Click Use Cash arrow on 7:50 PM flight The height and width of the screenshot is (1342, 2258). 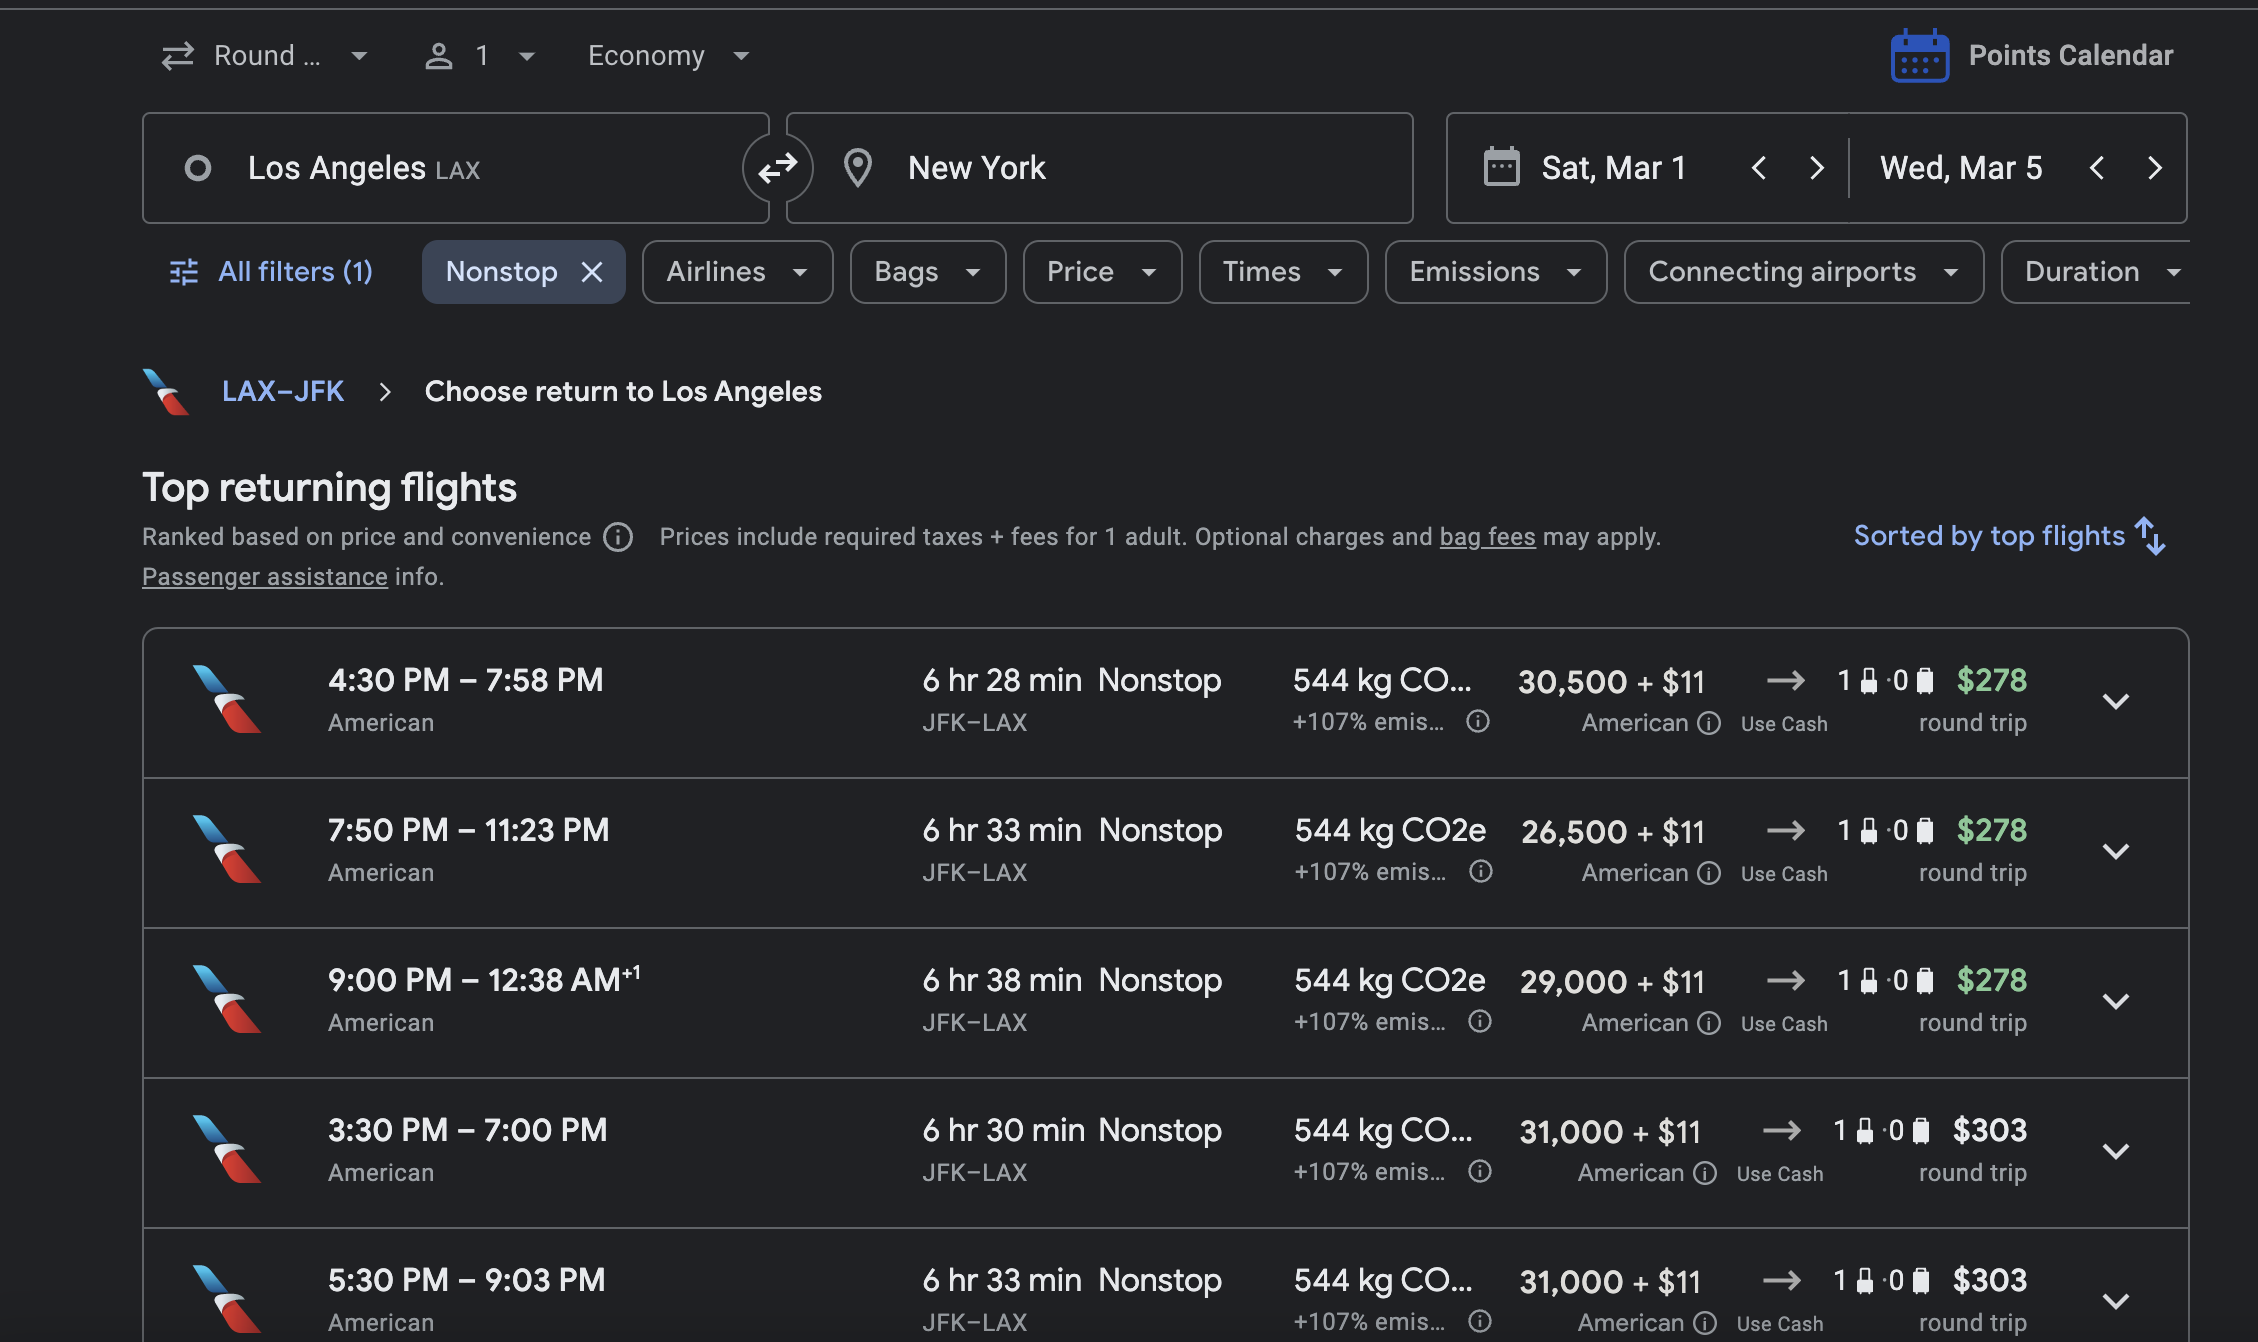tap(1785, 831)
